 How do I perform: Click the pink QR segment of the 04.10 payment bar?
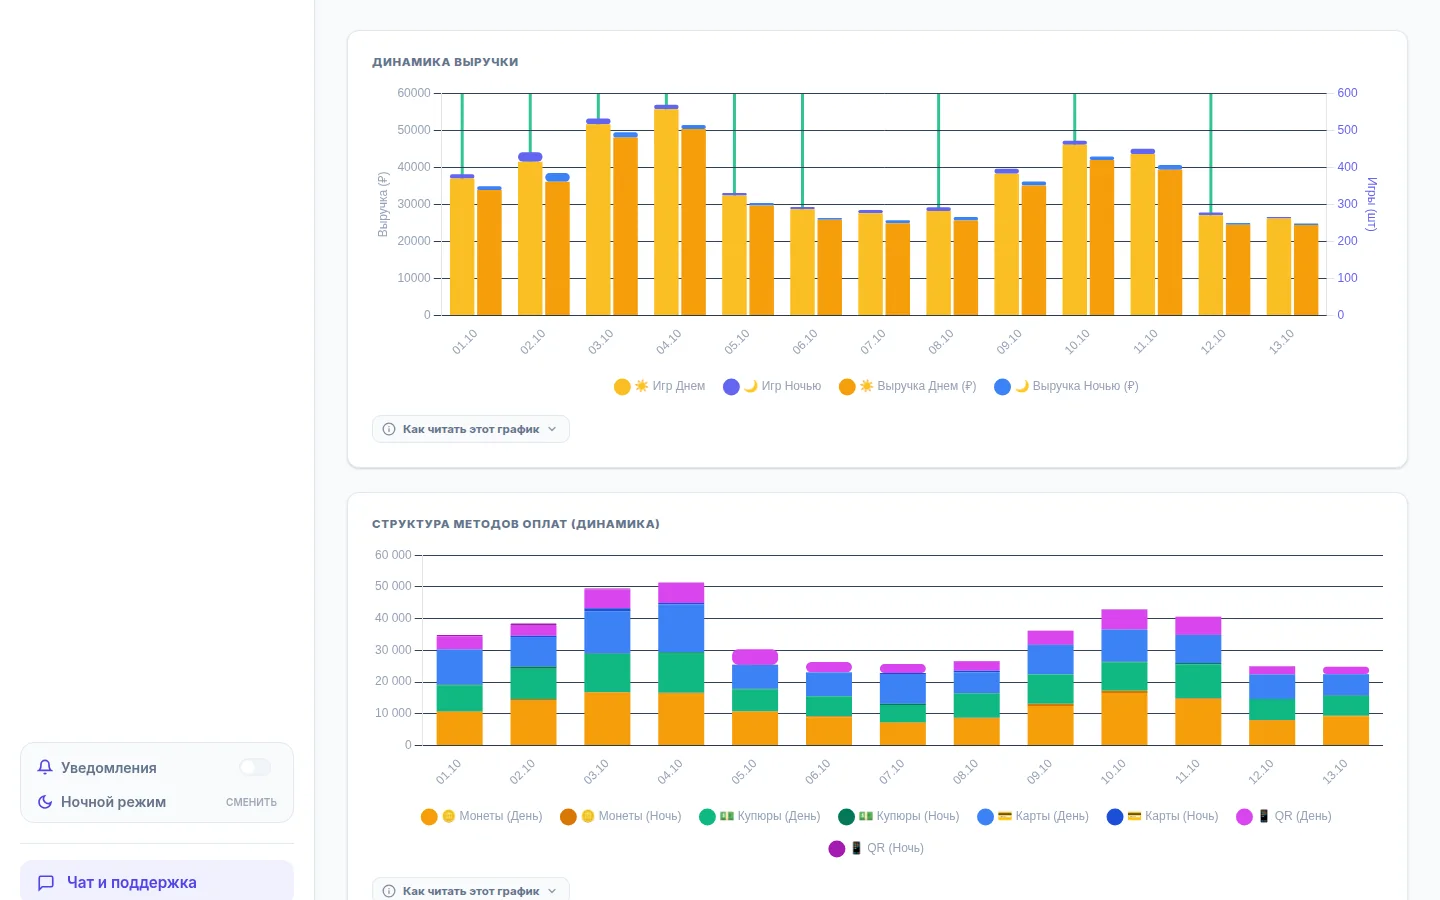click(x=681, y=593)
